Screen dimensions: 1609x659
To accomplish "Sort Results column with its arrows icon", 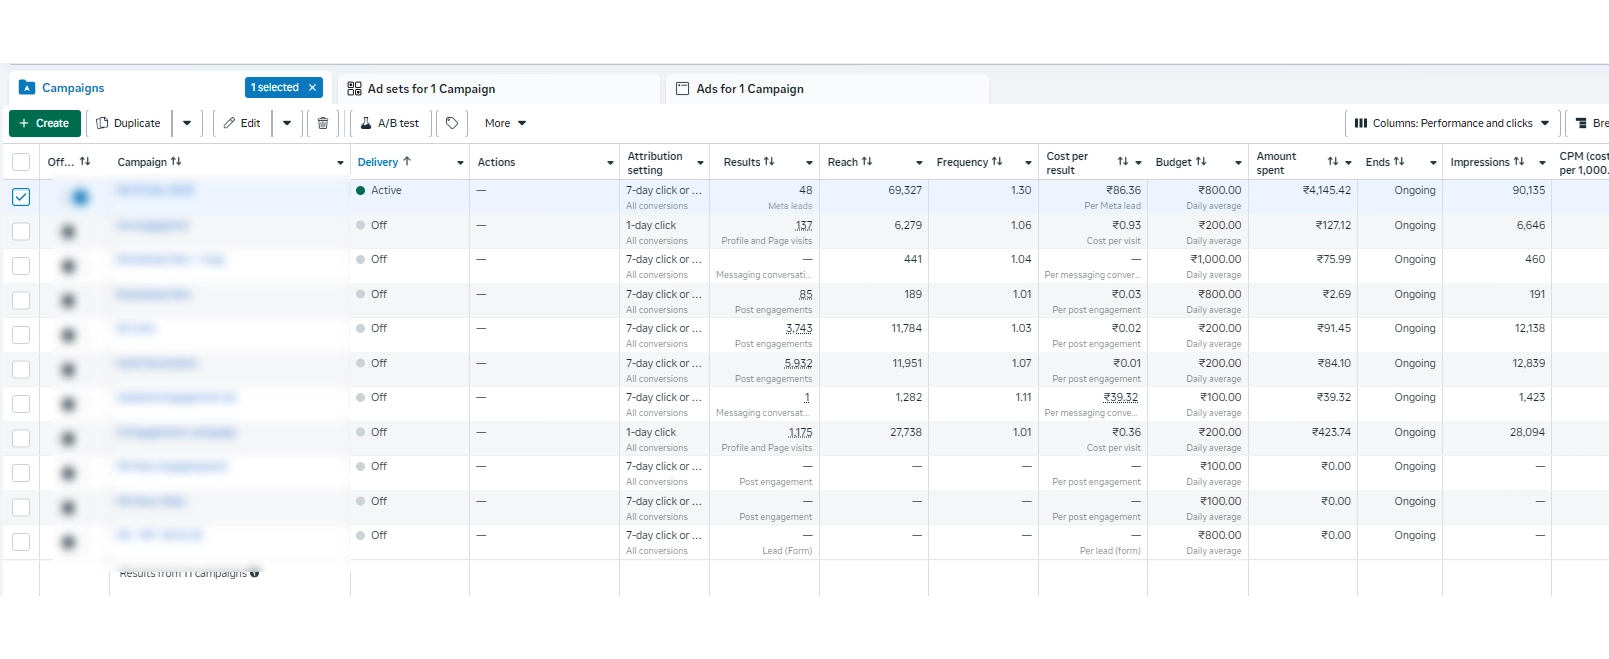I will click(769, 162).
